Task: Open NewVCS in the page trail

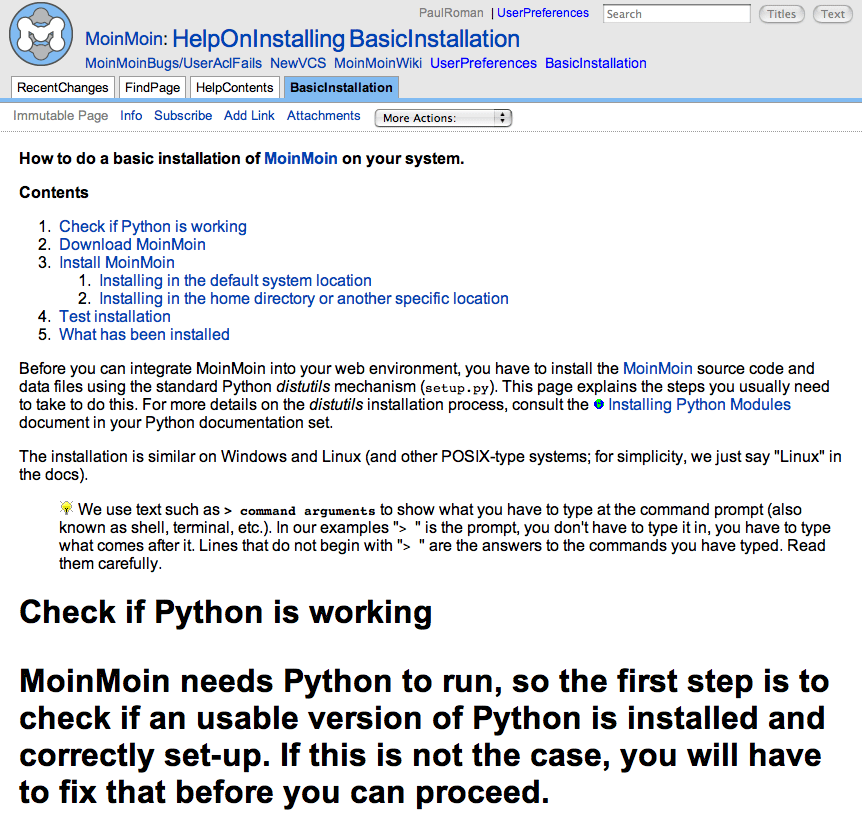Action: 298,63
